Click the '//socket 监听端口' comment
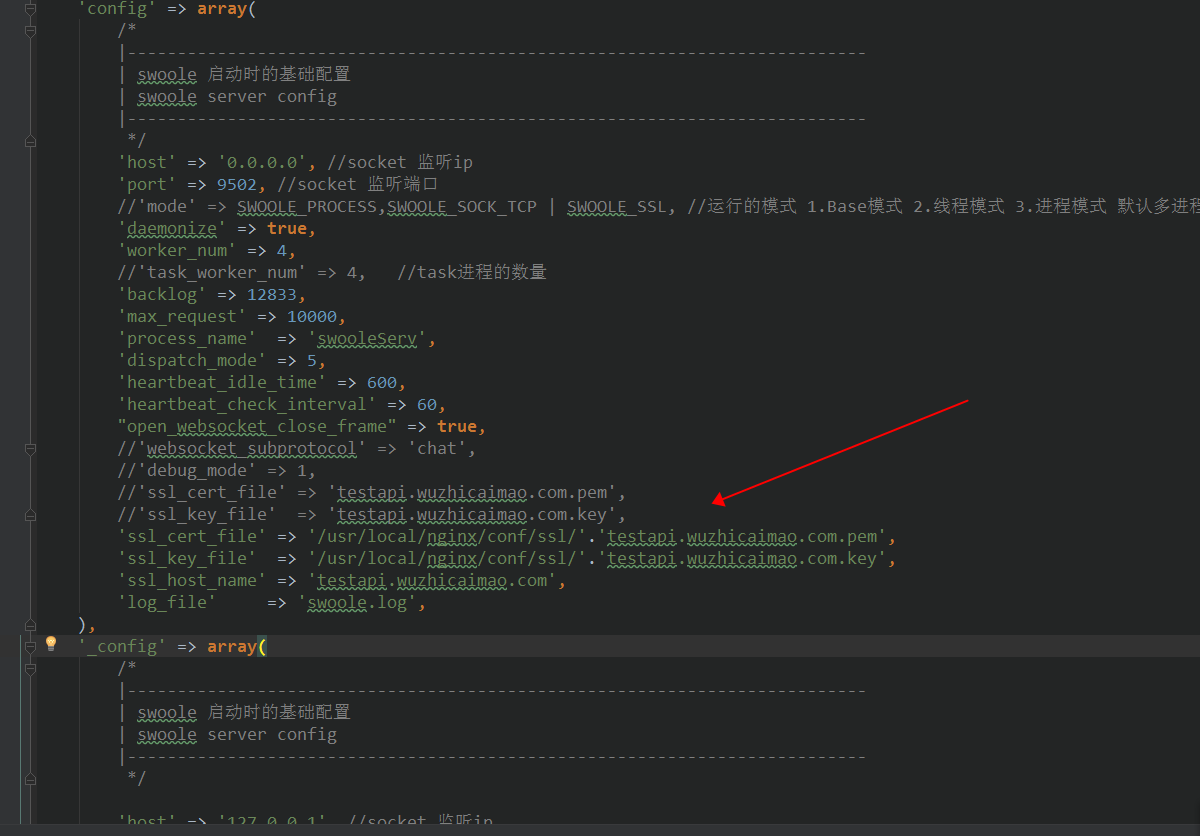The width and height of the screenshot is (1200, 836). click(358, 184)
